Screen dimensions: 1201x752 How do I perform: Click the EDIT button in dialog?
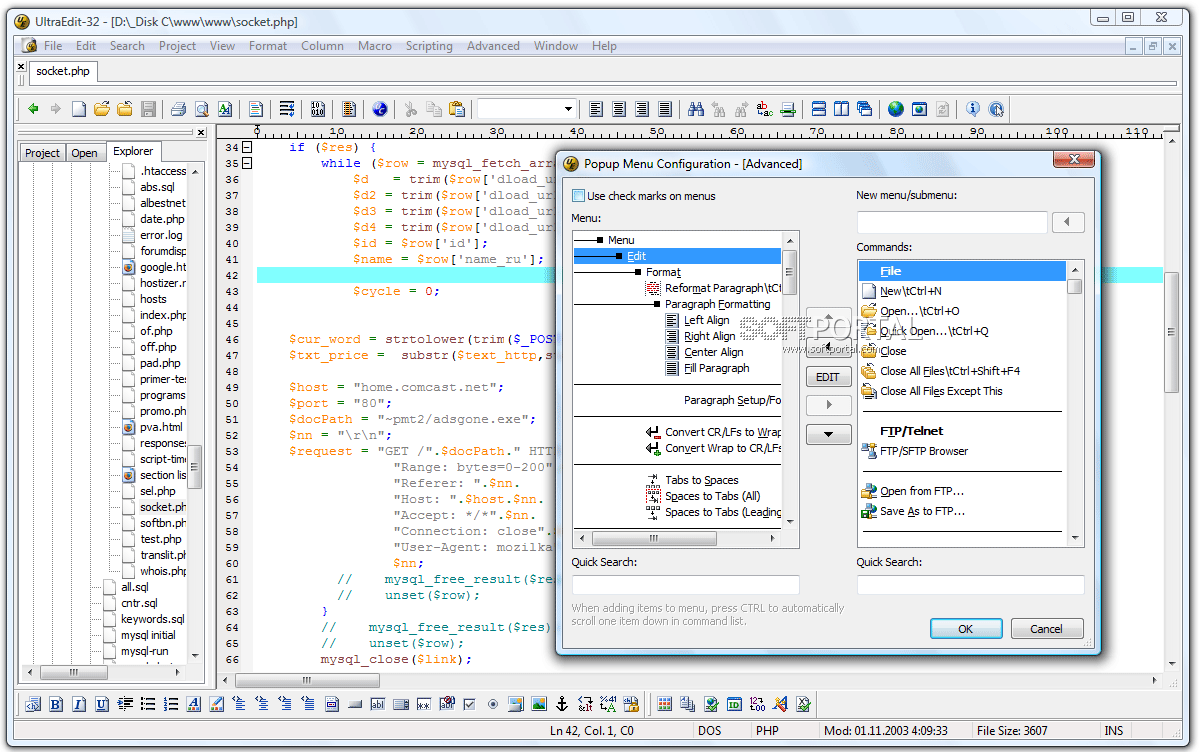click(828, 377)
